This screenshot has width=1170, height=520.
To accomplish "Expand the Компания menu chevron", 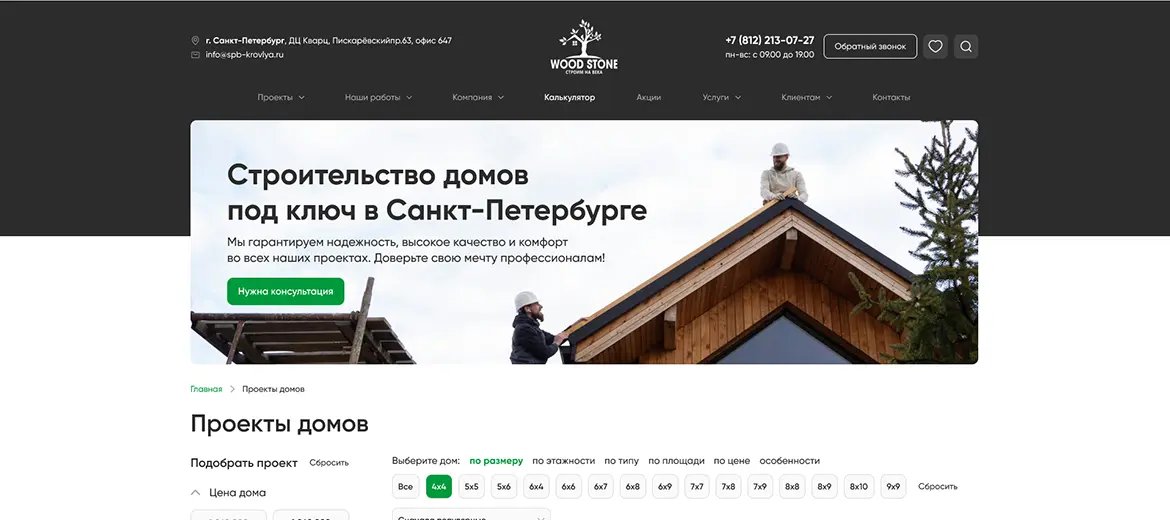I will tap(501, 98).
